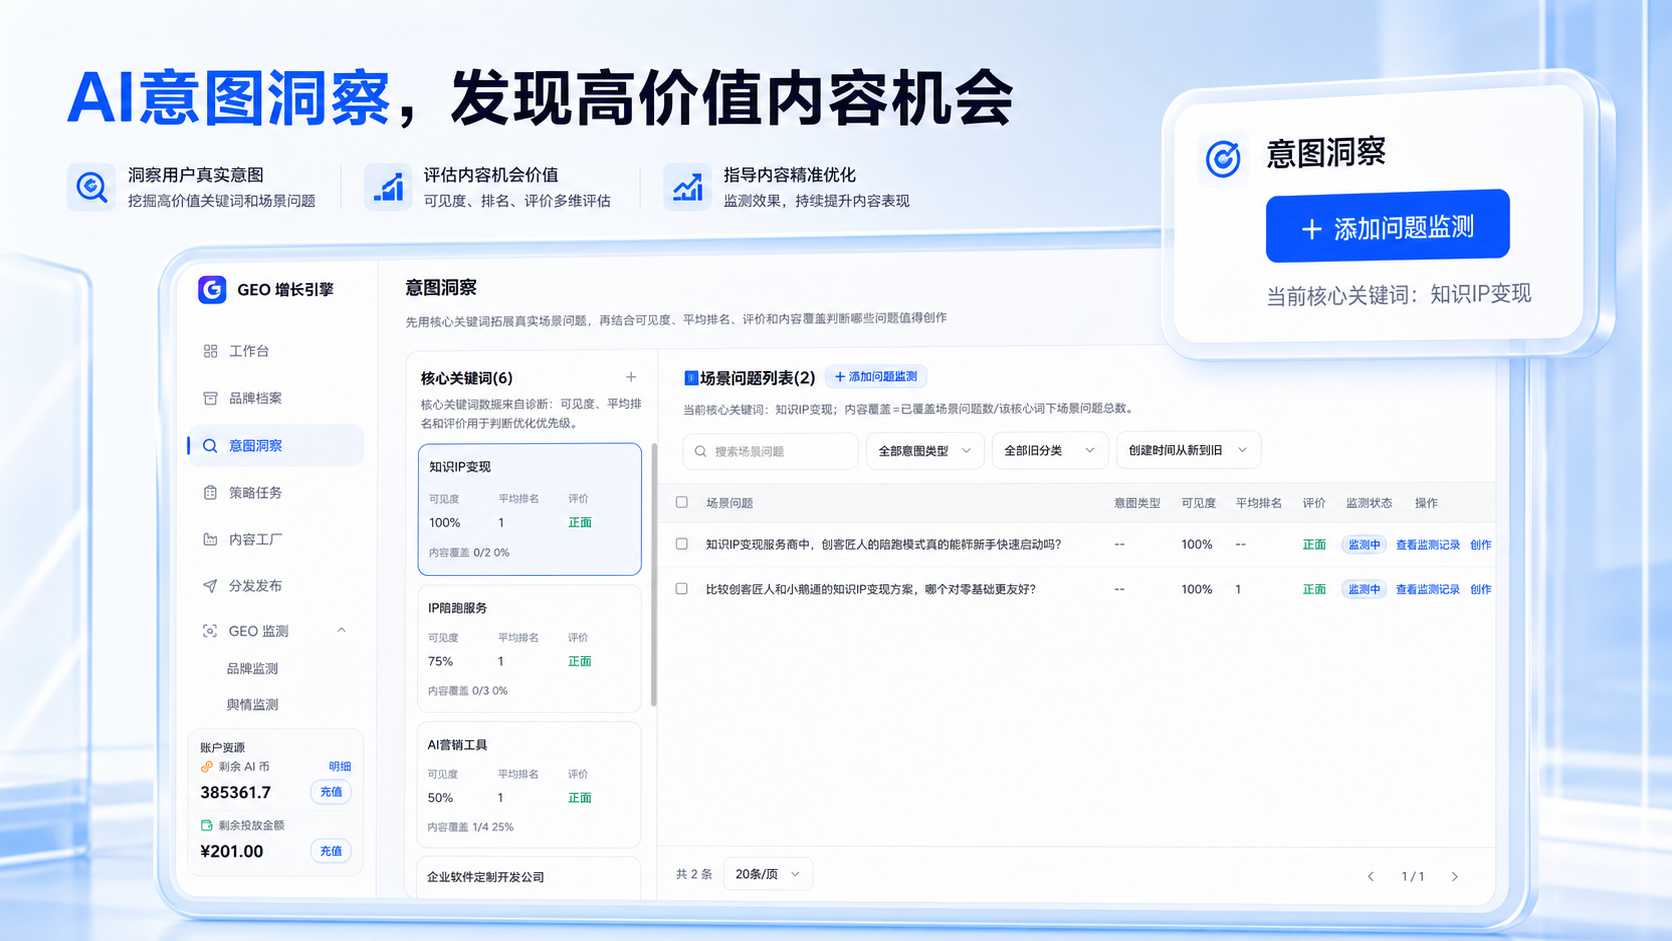Screen dimensions: 1672x941
Task: Click 创作 in the 陪跑模式 row
Action: 1481,545
